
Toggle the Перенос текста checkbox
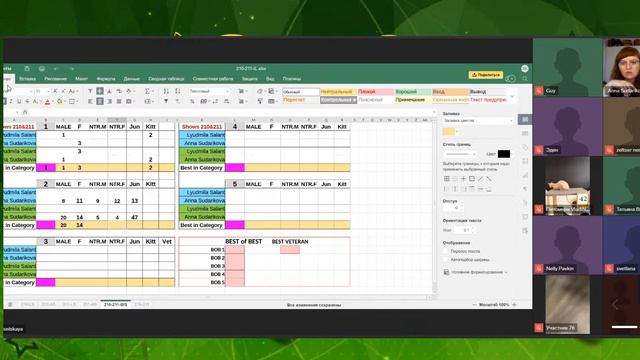tap(446, 251)
